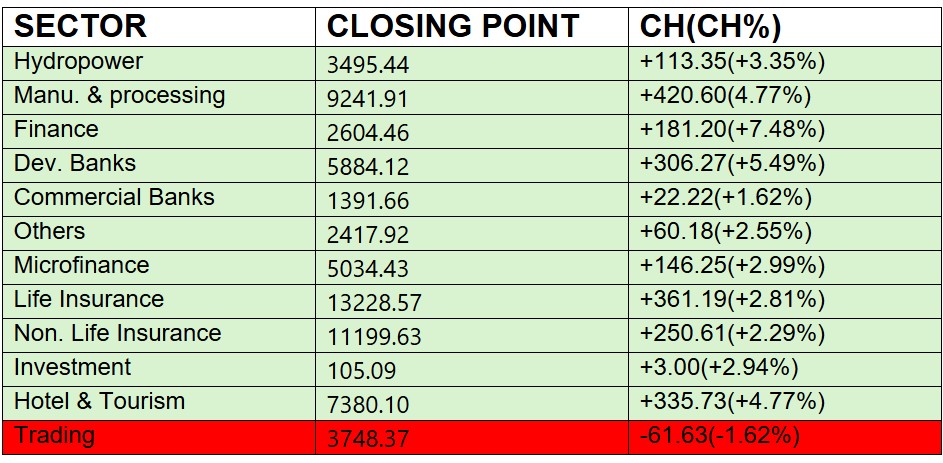Select the Hydropower sector cell
Viewport: 943px width, 463px height.
pos(79,62)
